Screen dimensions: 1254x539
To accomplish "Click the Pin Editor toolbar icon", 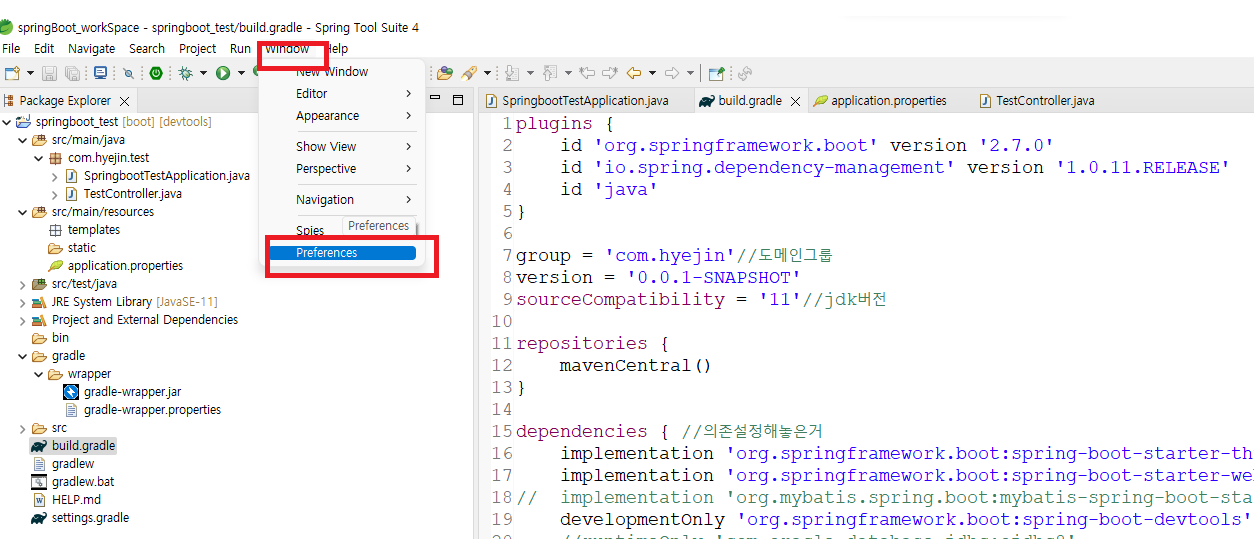I will pos(716,73).
